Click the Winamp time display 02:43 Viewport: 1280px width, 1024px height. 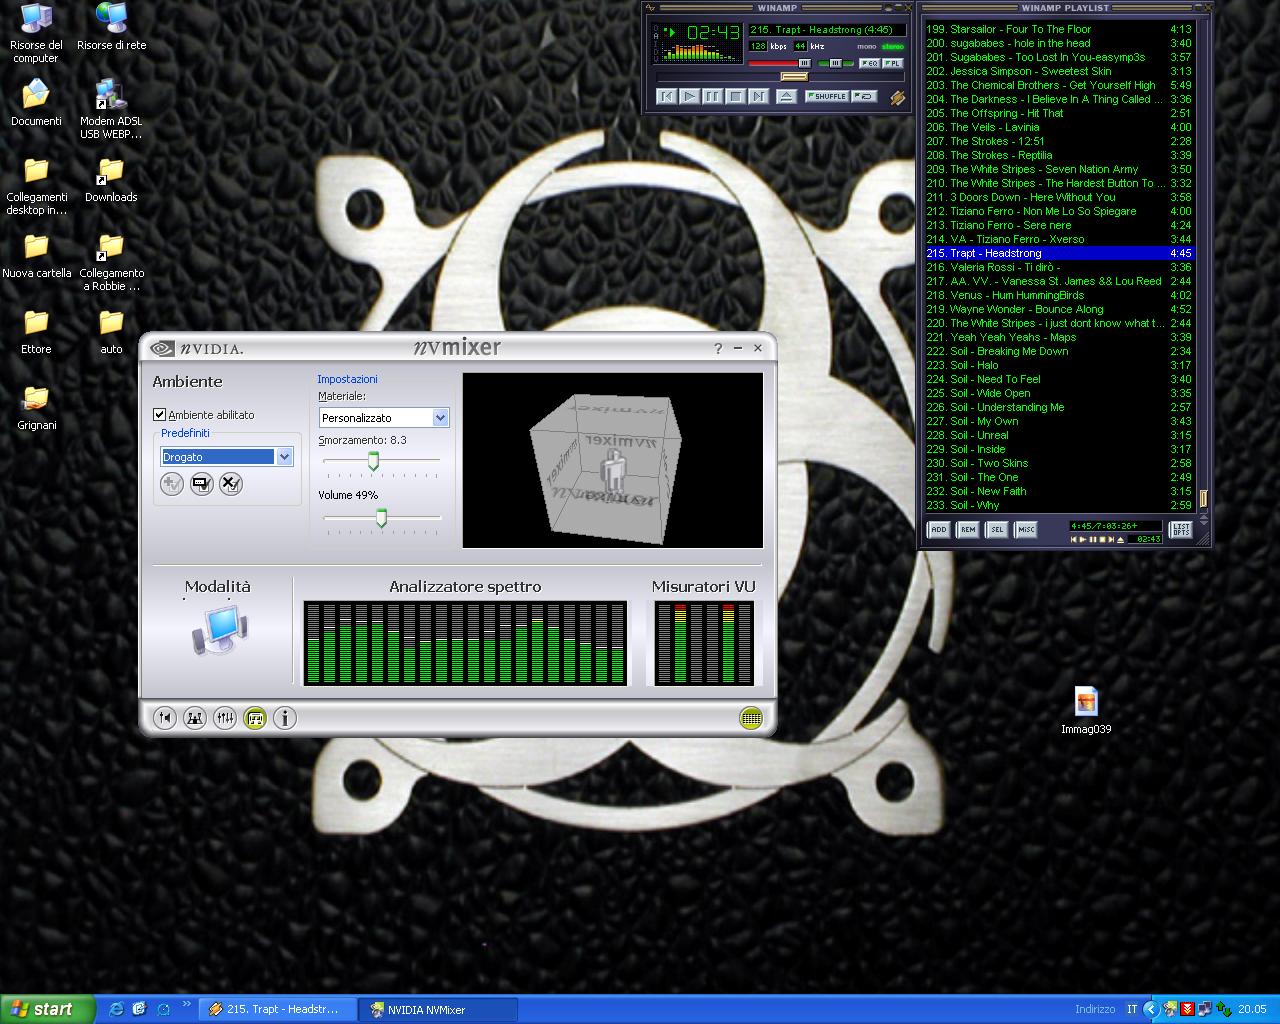click(713, 33)
